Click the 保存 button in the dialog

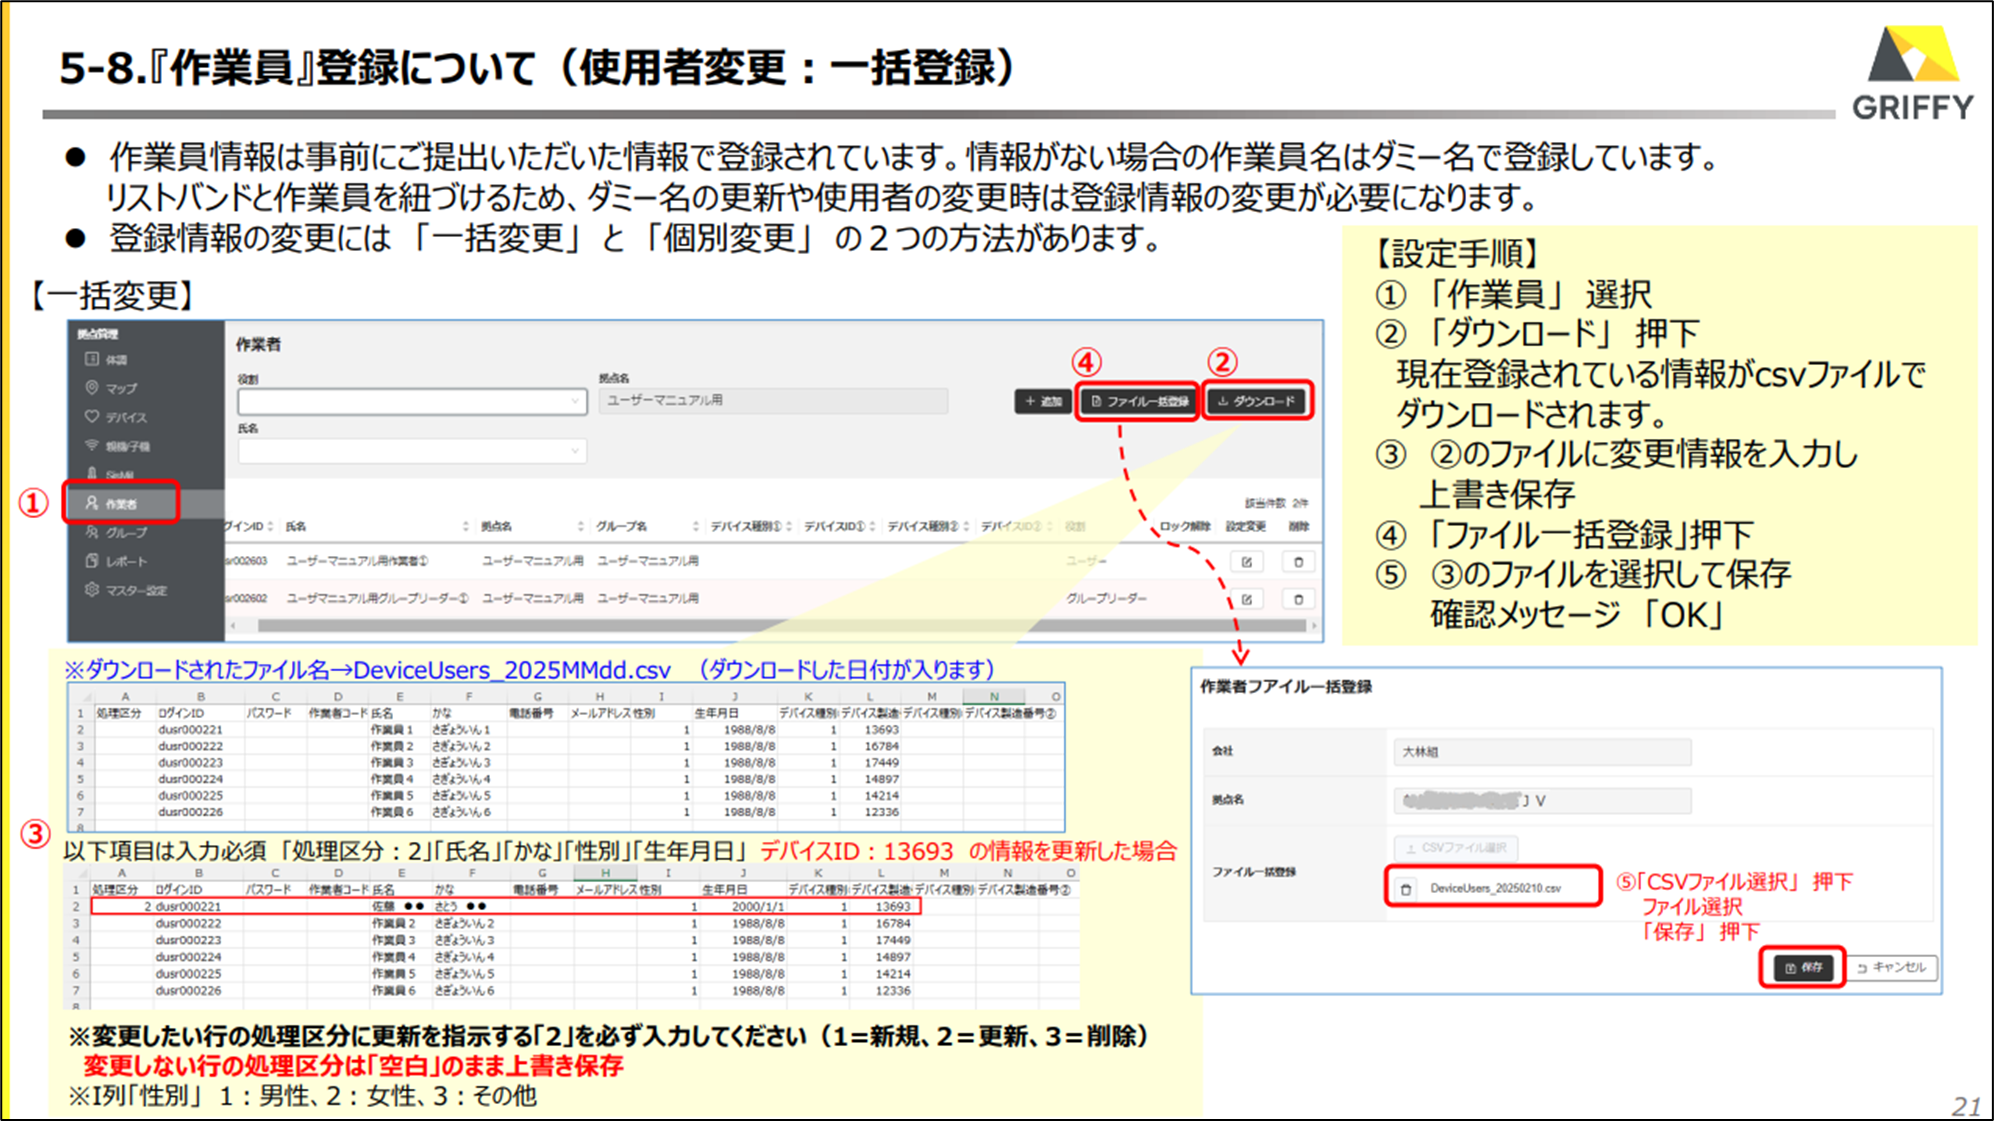click(1805, 967)
